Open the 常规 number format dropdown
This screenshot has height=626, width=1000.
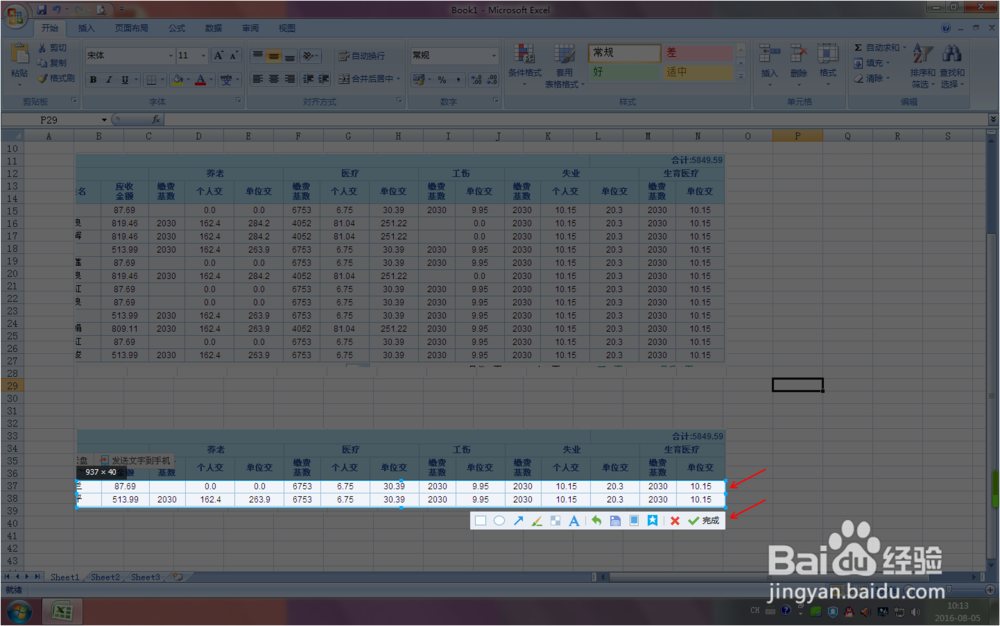click(494, 55)
